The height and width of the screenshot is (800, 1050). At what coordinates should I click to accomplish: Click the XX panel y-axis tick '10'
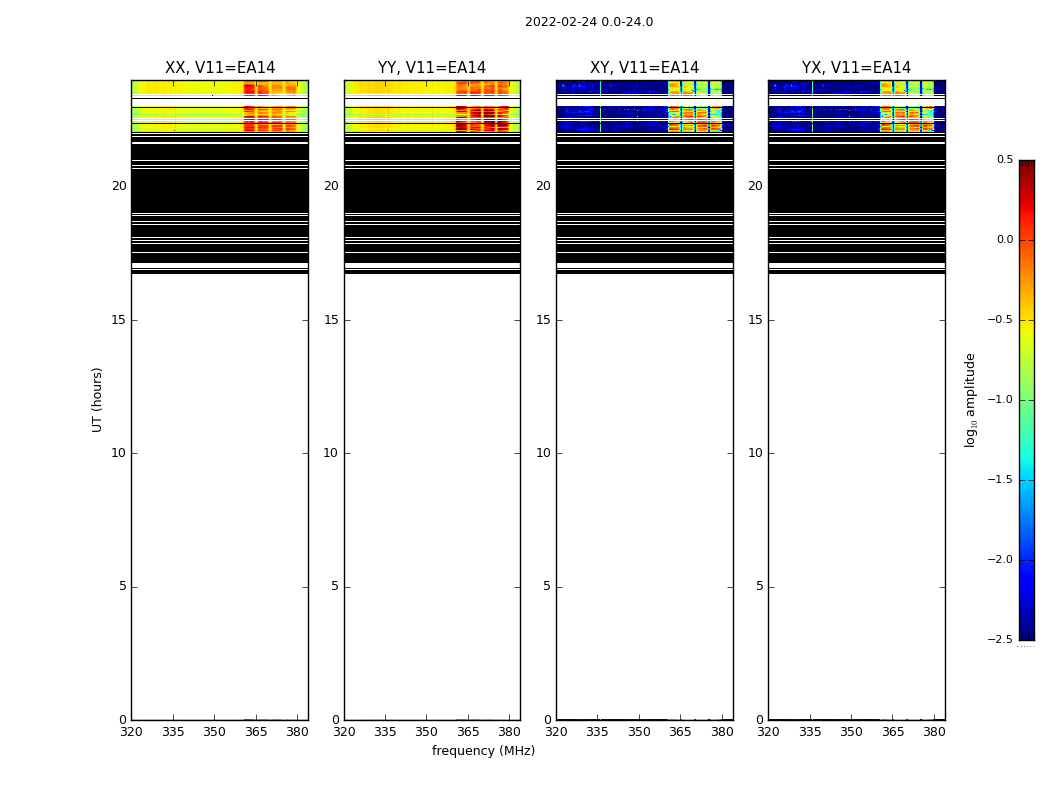point(119,453)
